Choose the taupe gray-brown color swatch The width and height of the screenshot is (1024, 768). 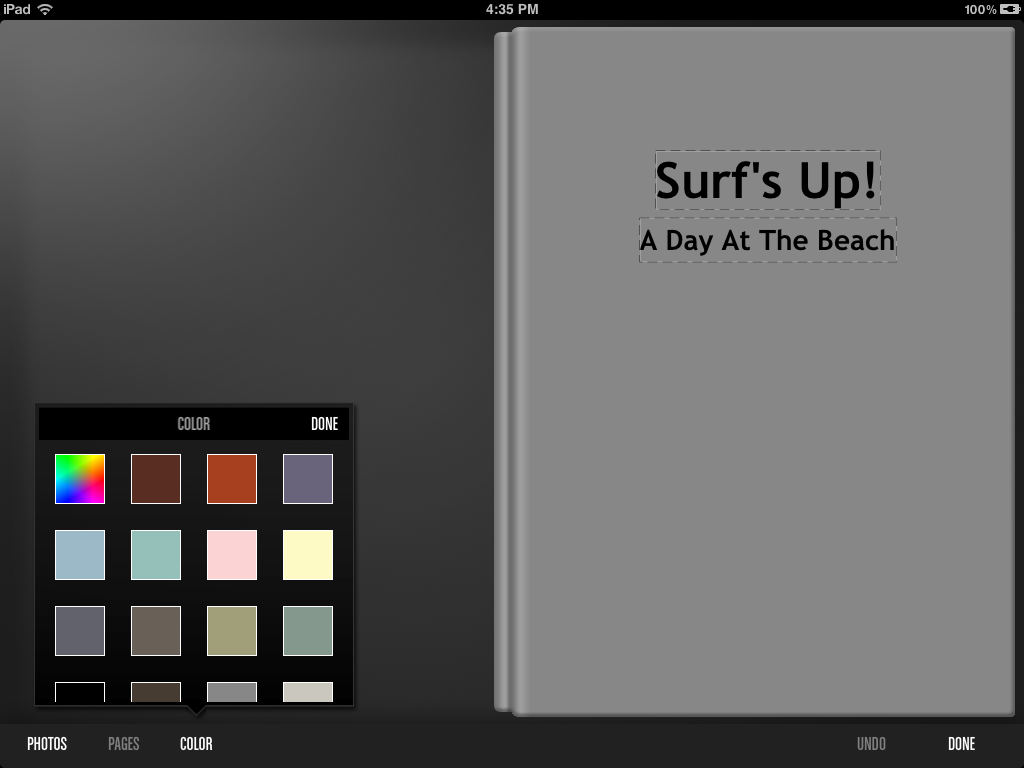(156, 631)
